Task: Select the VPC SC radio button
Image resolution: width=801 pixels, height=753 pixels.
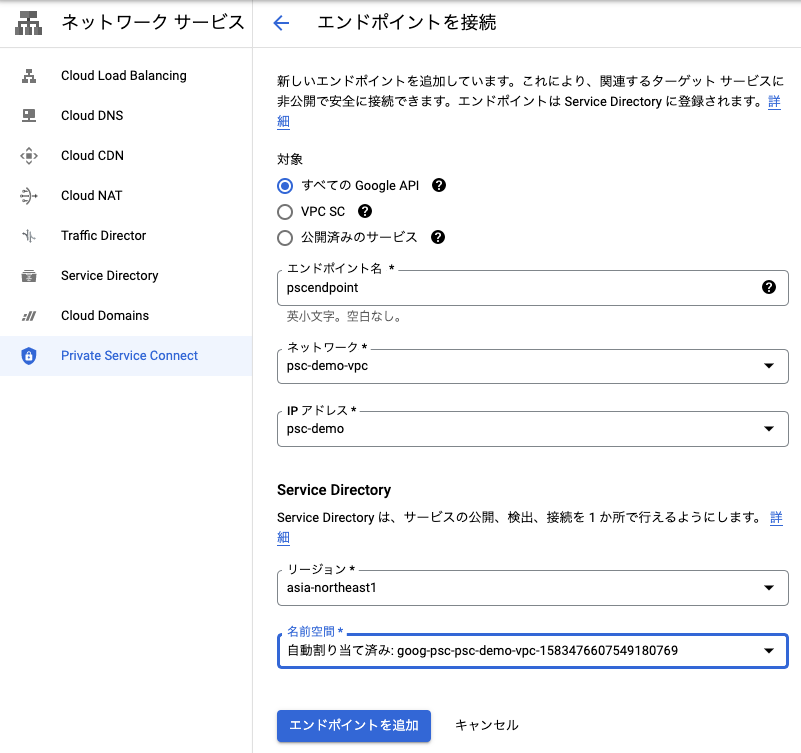Action: click(x=286, y=211)
